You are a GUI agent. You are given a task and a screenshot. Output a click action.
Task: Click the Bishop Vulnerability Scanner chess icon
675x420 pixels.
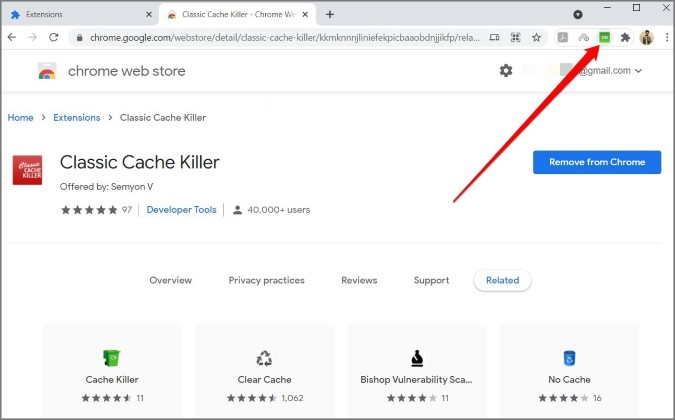[x=417, y=358]
